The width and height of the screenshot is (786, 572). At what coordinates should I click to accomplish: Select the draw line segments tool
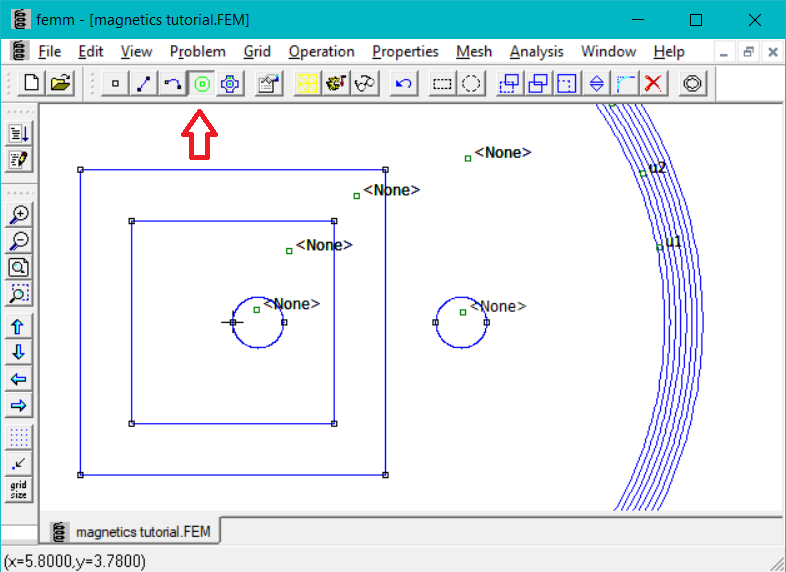pos(144,84)
